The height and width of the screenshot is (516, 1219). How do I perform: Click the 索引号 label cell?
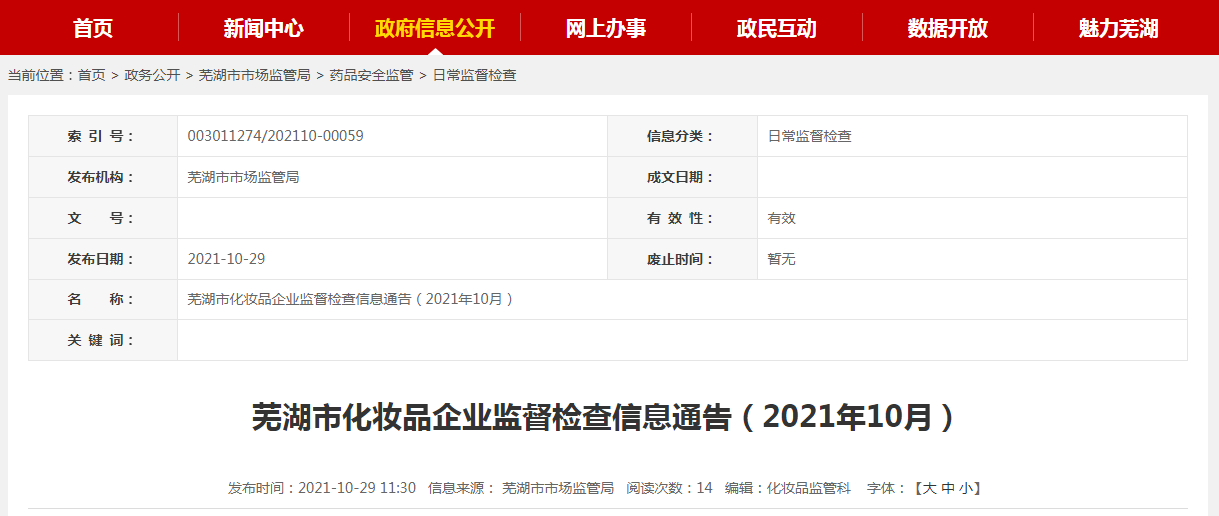tap(103, 136)
